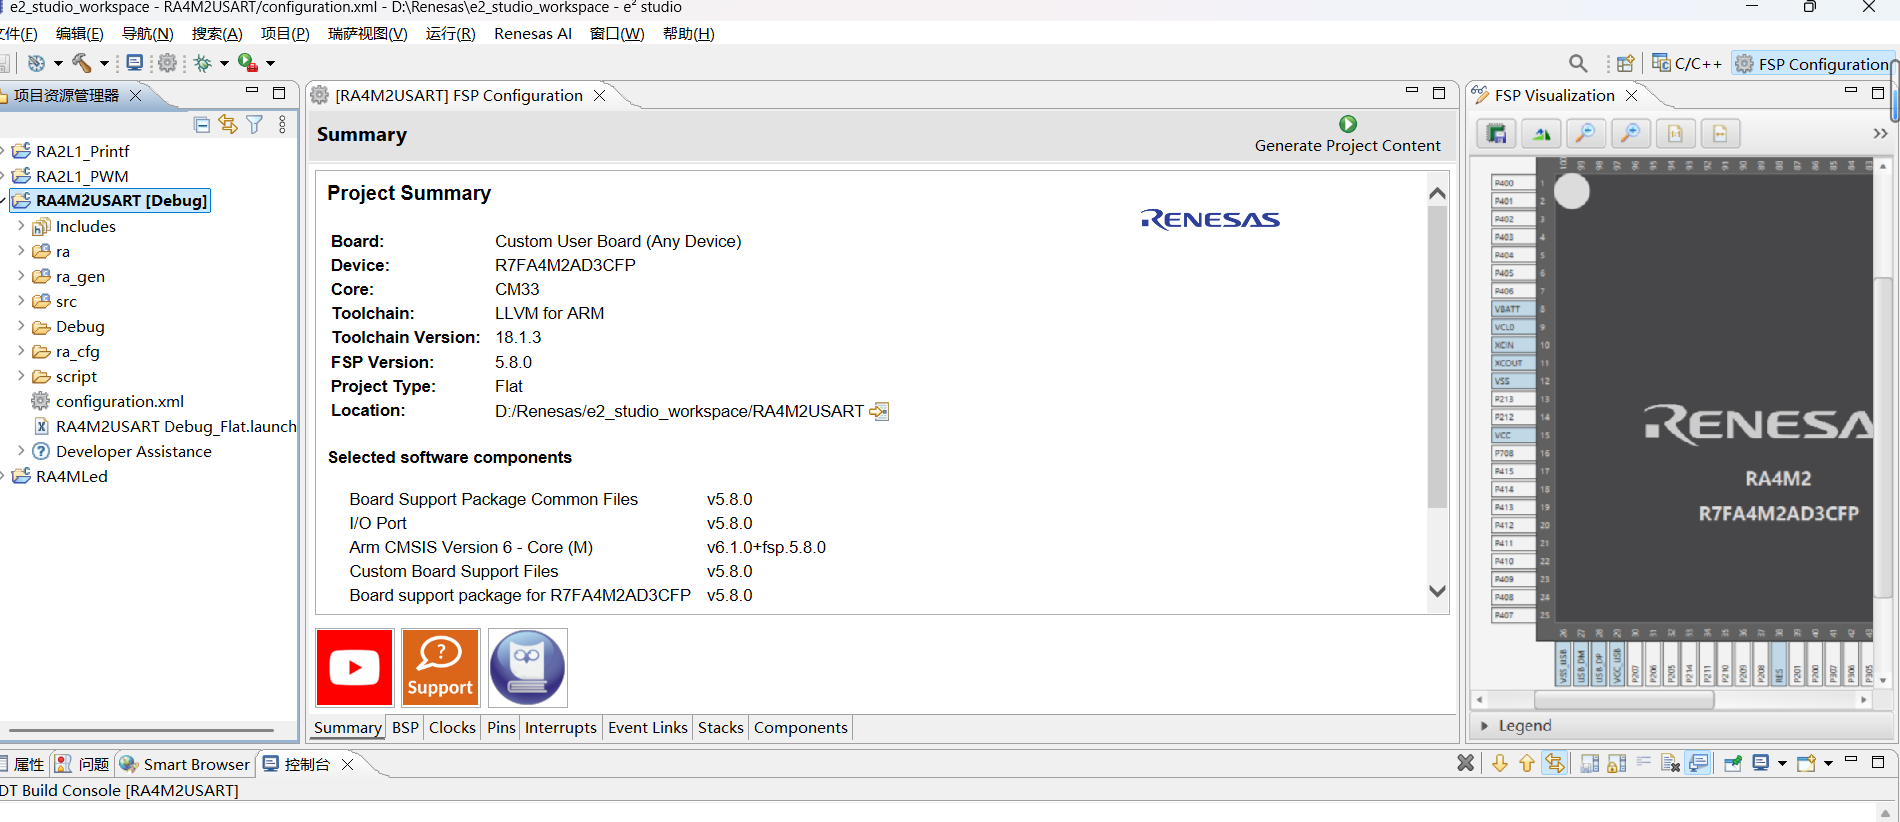Fit the chip view to width
The image size is (1900, 822).
pos(1720,134)
